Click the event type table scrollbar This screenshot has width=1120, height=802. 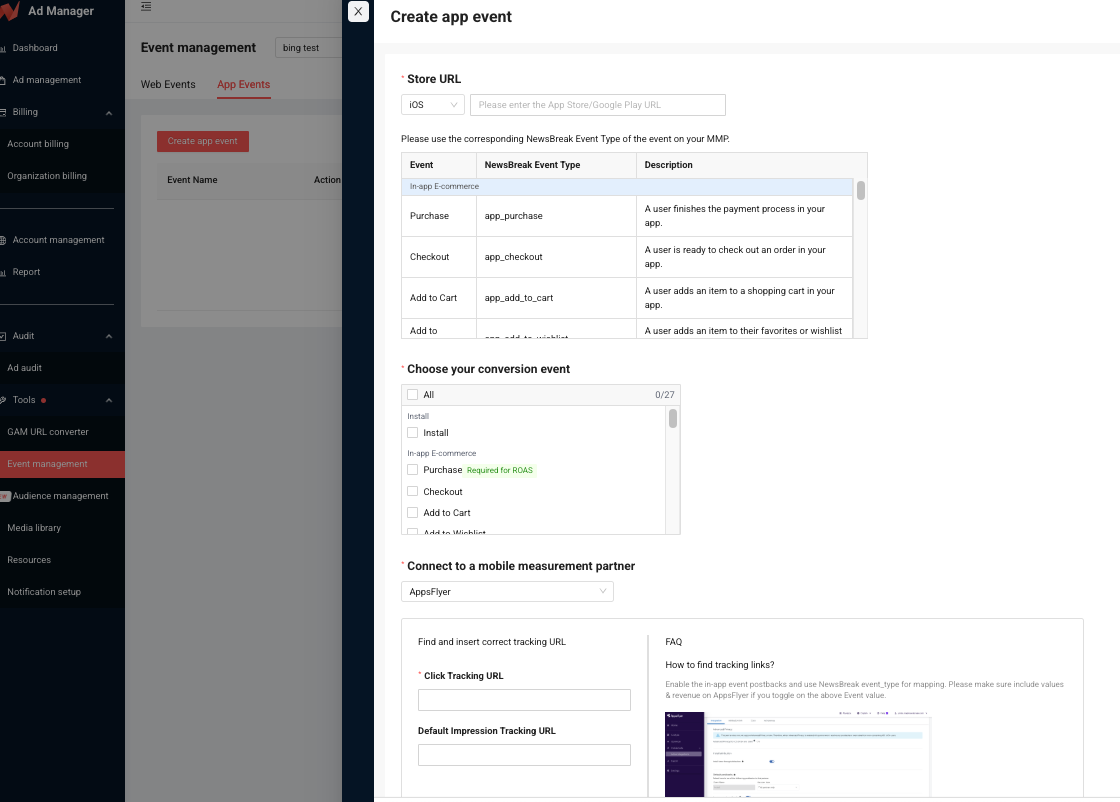click(x=860, y=191)
